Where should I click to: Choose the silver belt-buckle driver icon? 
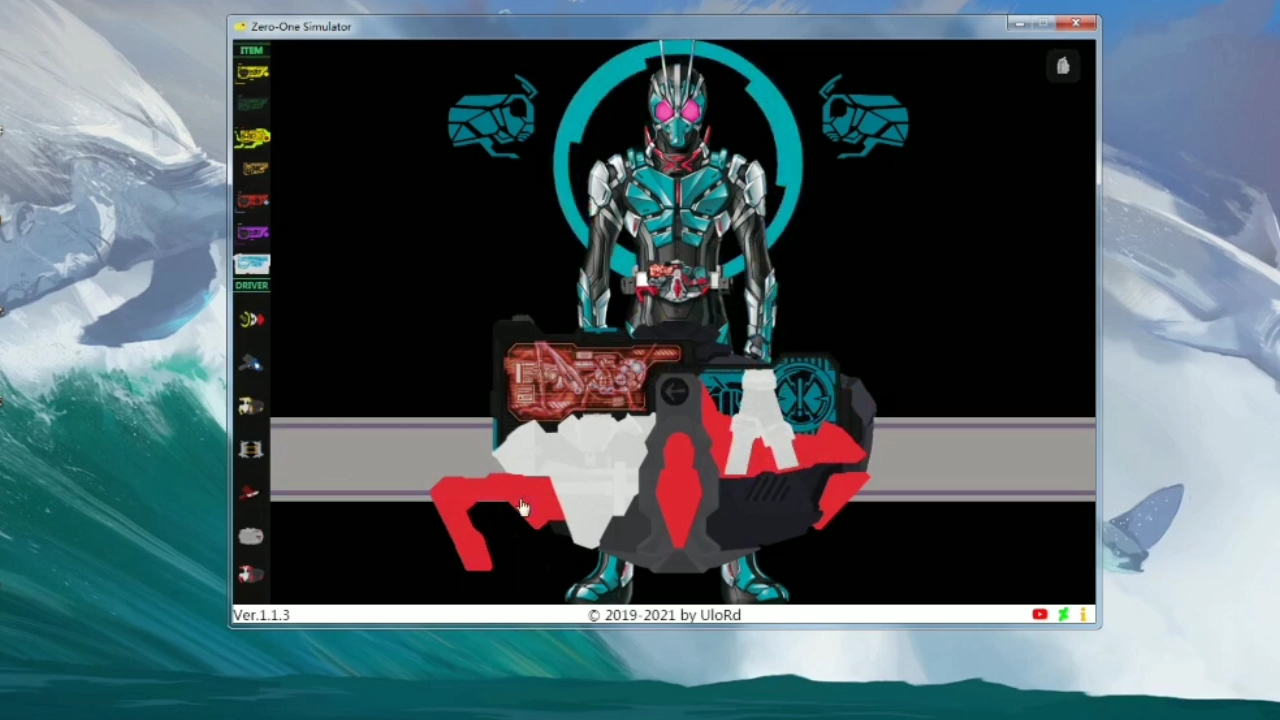click(x=252, y=449)
